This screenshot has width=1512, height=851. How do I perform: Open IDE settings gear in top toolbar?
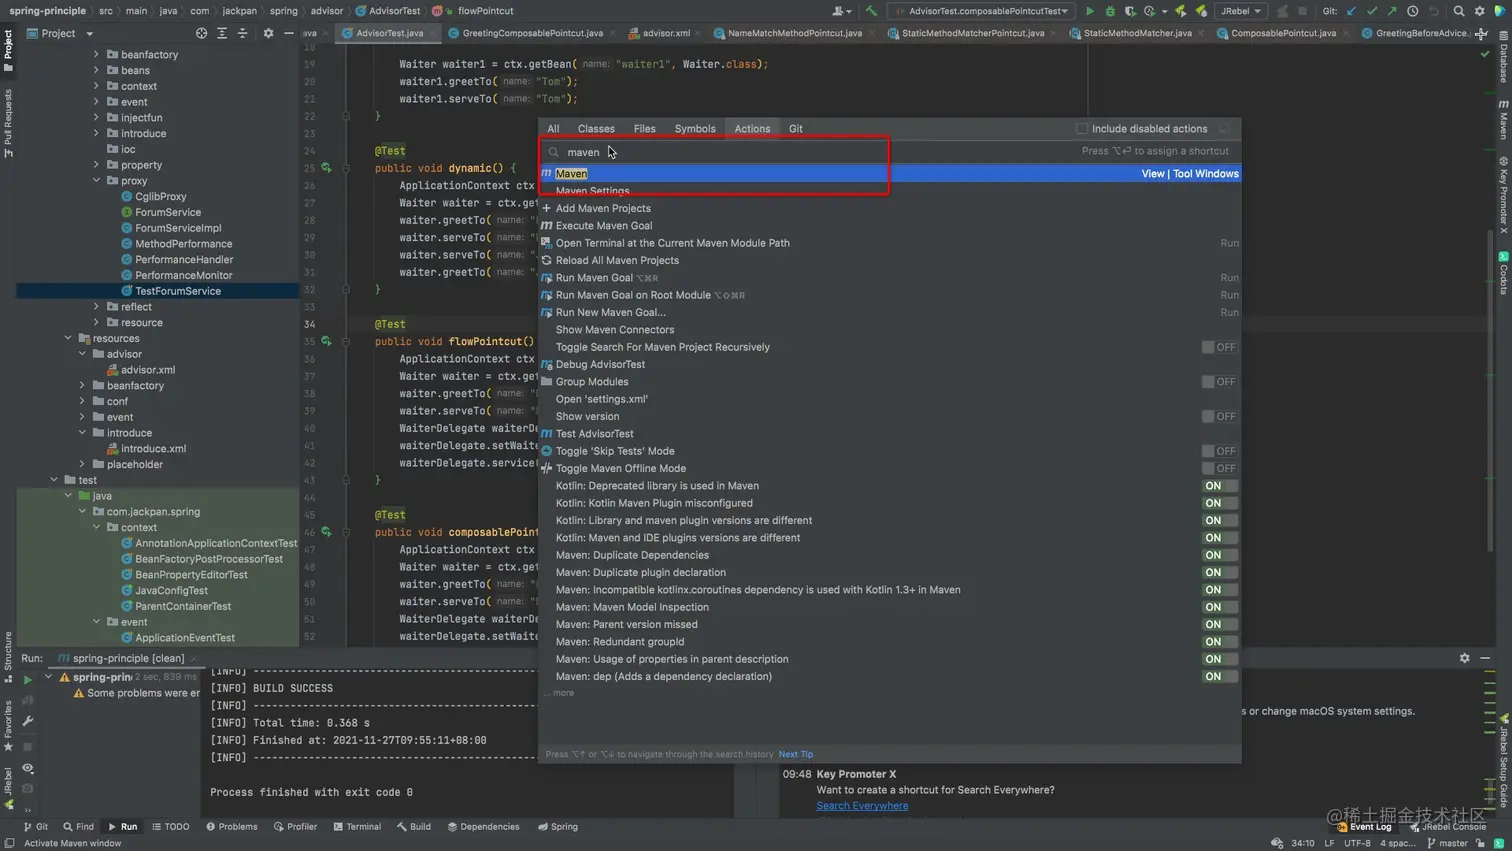pos(1480,11)
